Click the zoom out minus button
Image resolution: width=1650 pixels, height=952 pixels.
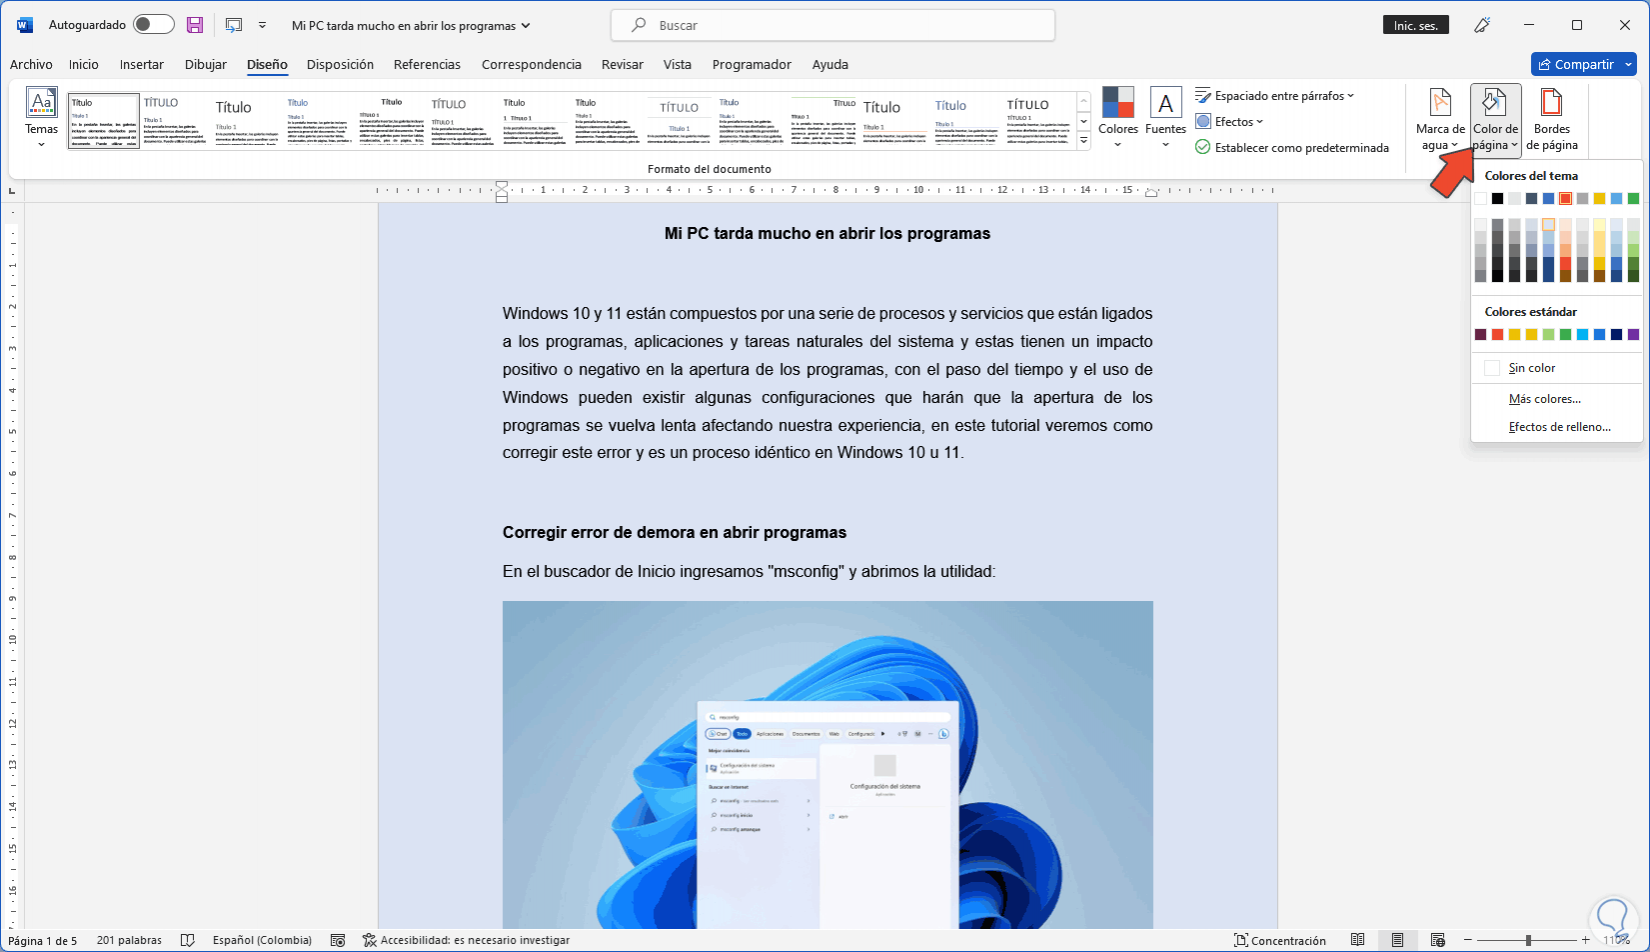pos(1468,940)
